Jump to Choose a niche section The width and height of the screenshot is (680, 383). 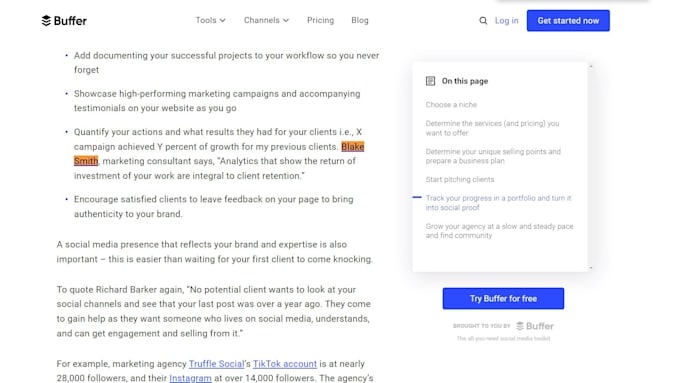click(x=451, y=105)
